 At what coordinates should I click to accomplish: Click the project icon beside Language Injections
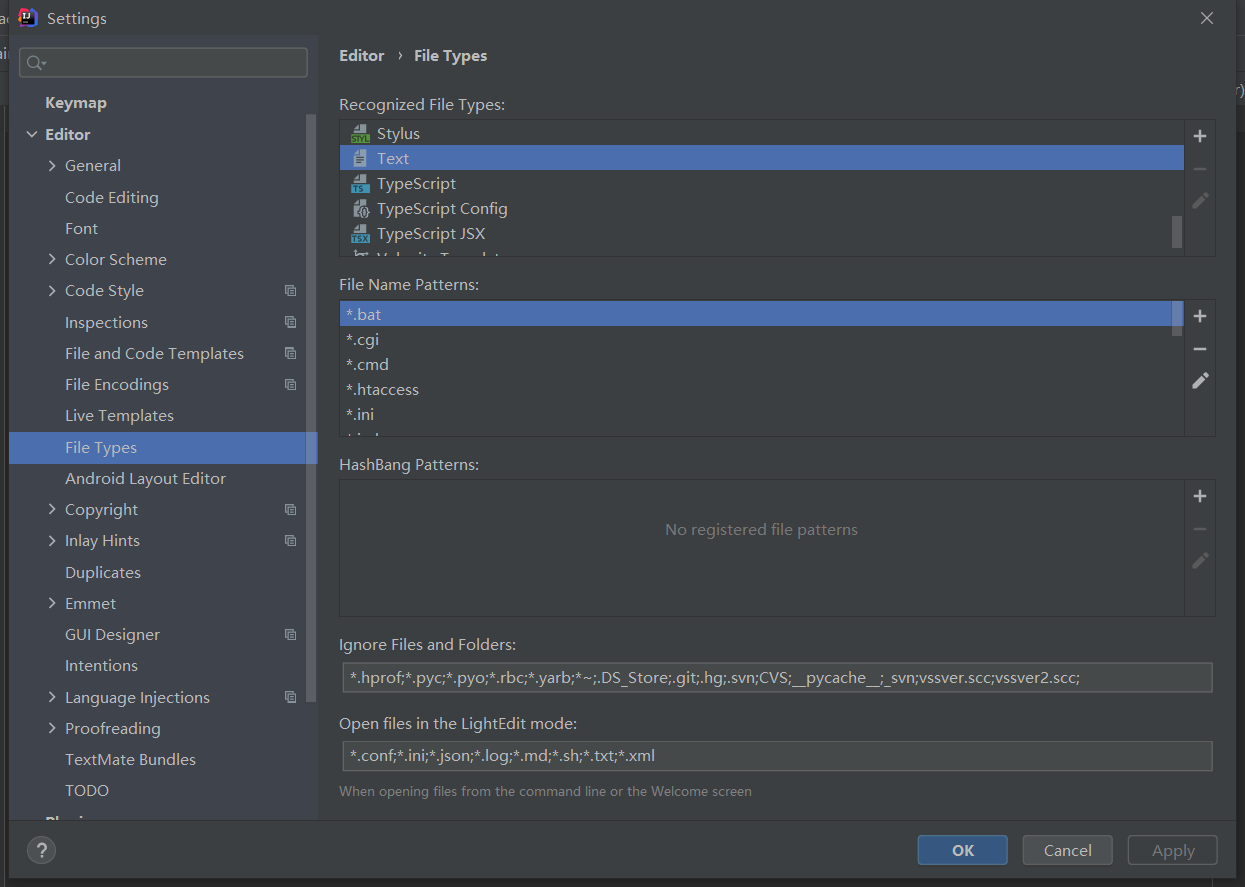pyautogui.click(x=290, y=697)
